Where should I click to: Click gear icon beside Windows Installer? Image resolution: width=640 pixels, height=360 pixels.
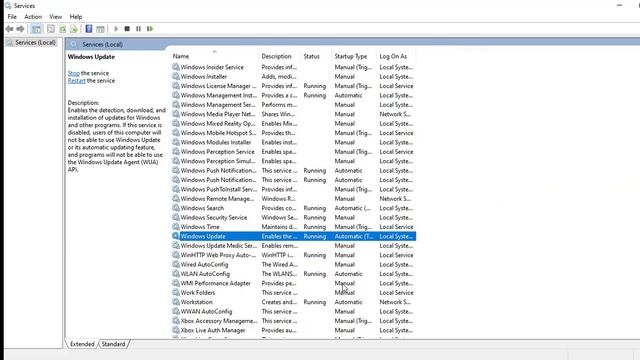pos(176,76)
